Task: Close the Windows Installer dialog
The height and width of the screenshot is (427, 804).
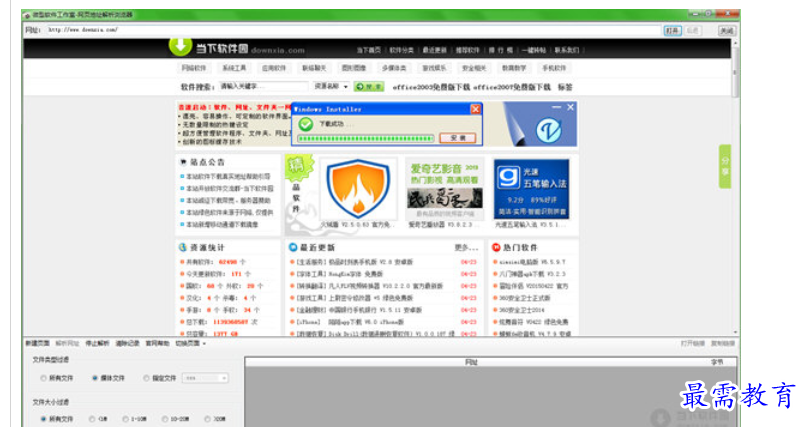Action: pos(475,109)
